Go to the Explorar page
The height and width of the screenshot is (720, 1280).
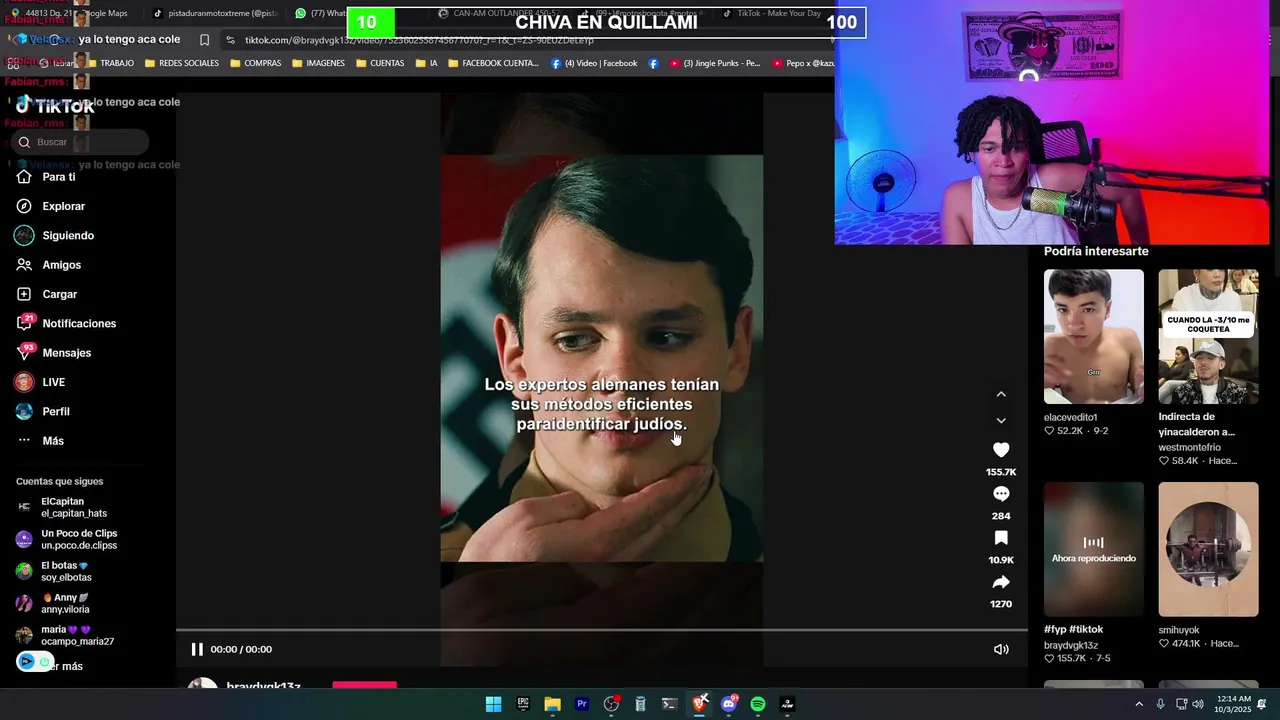tap(50, 206)
